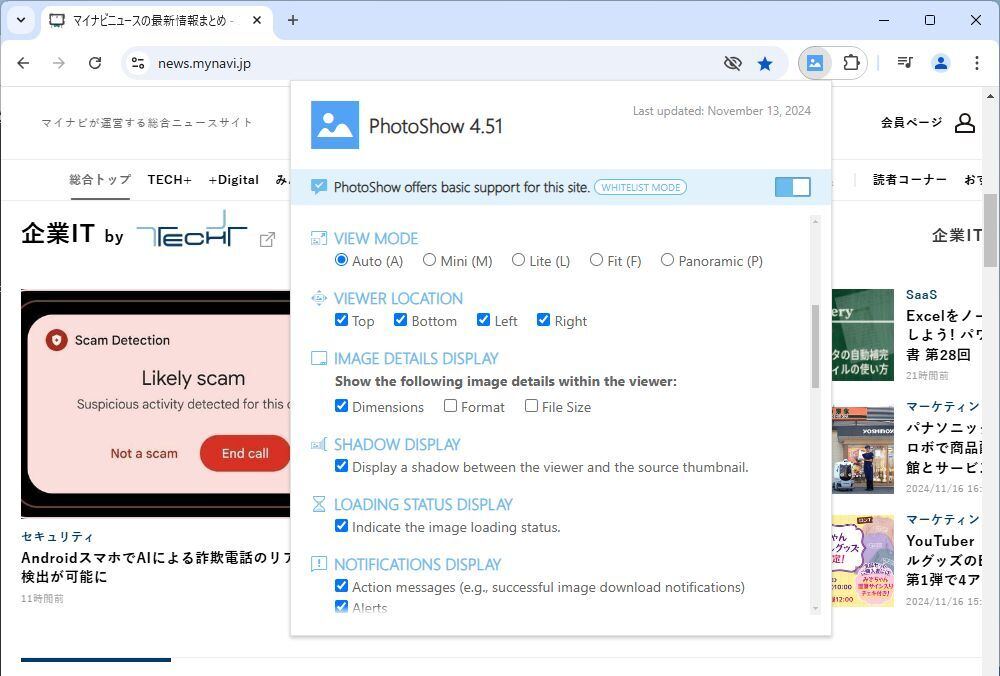Uncheck the Alerts notification checkbox

341,606
